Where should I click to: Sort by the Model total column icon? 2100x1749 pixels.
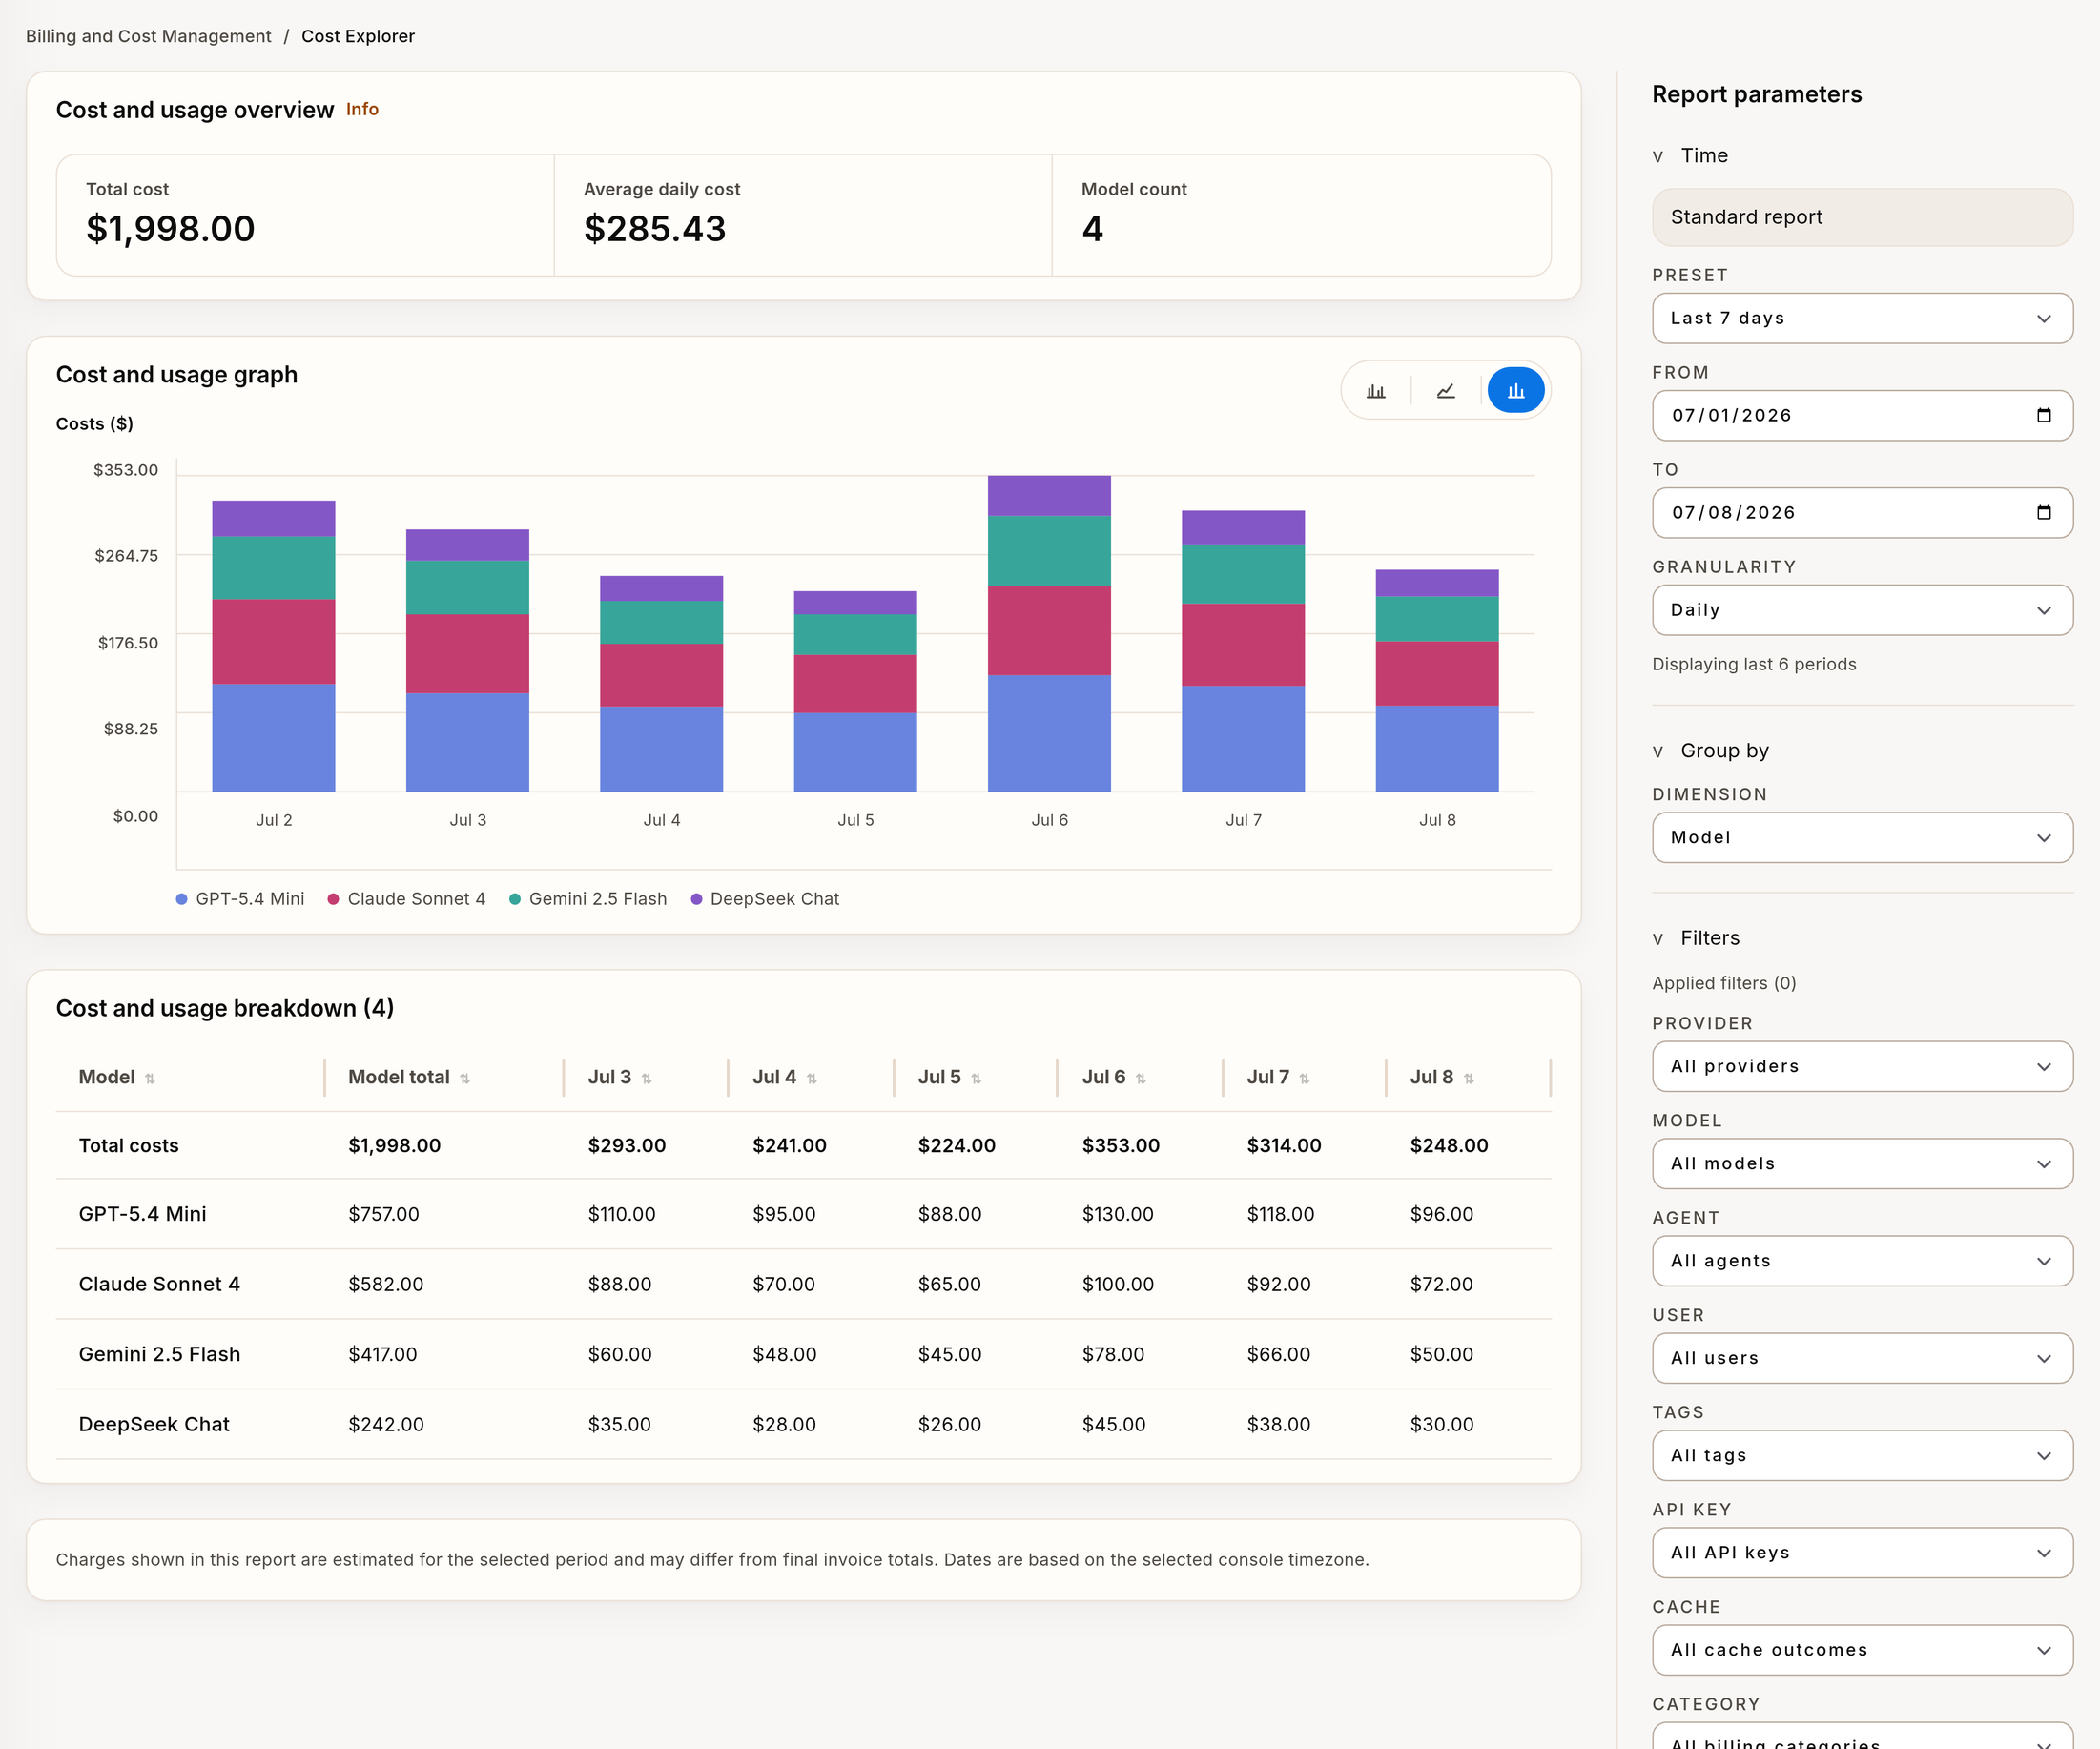(x=465, y=1078)
